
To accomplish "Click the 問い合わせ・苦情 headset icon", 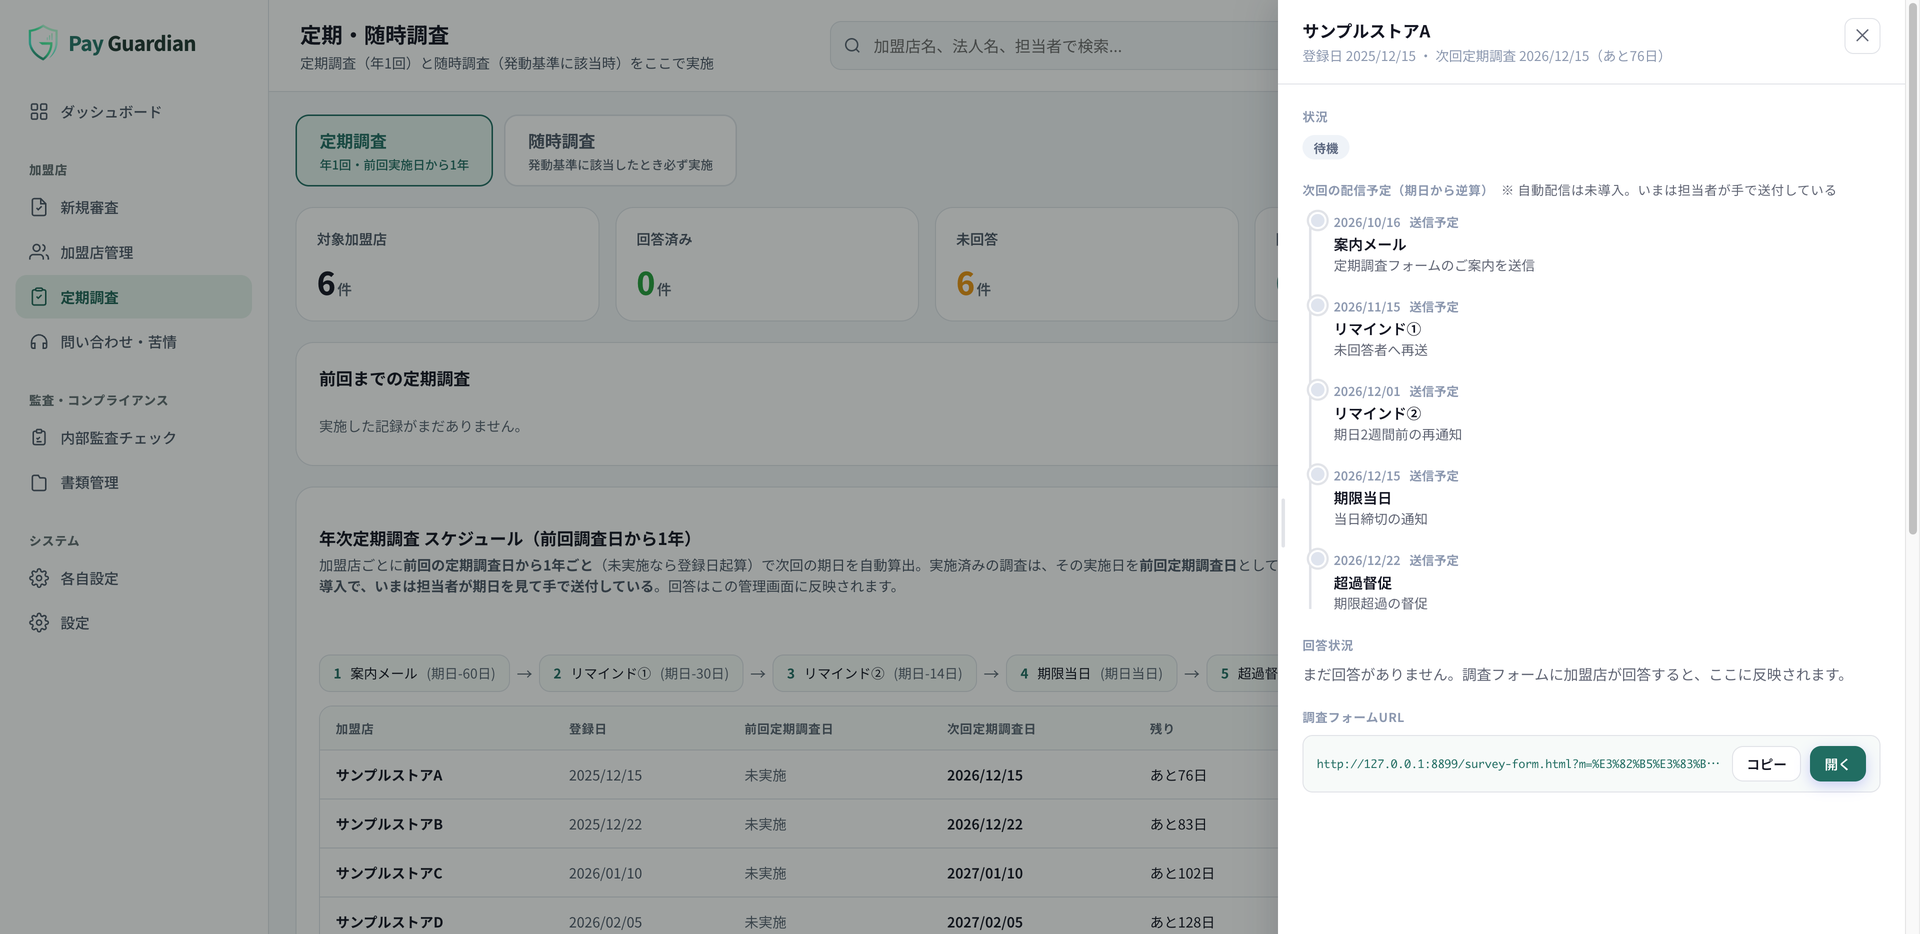I will click(39, 342).
